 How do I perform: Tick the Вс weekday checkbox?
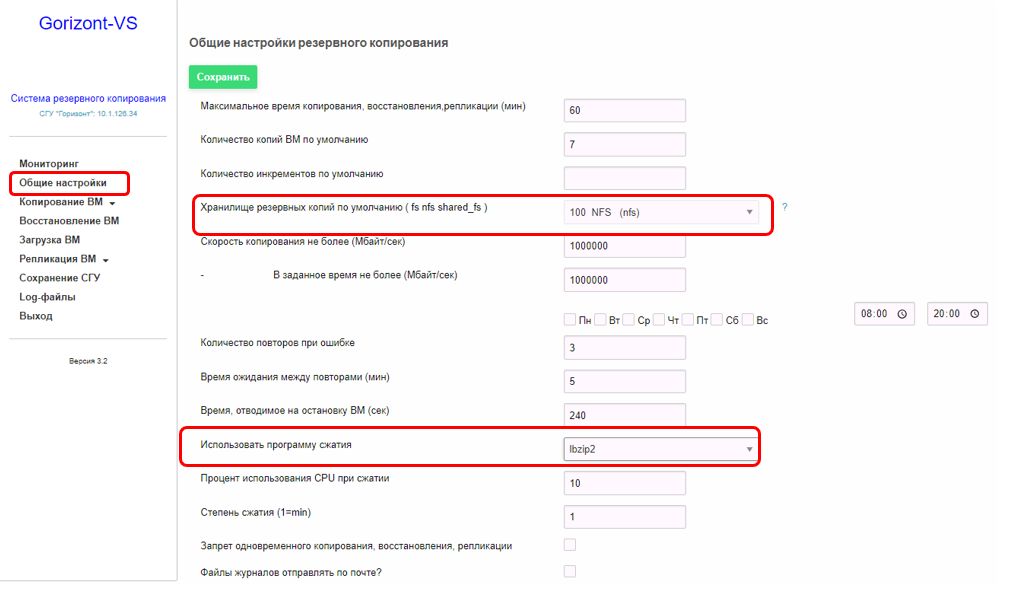point(748,319)
